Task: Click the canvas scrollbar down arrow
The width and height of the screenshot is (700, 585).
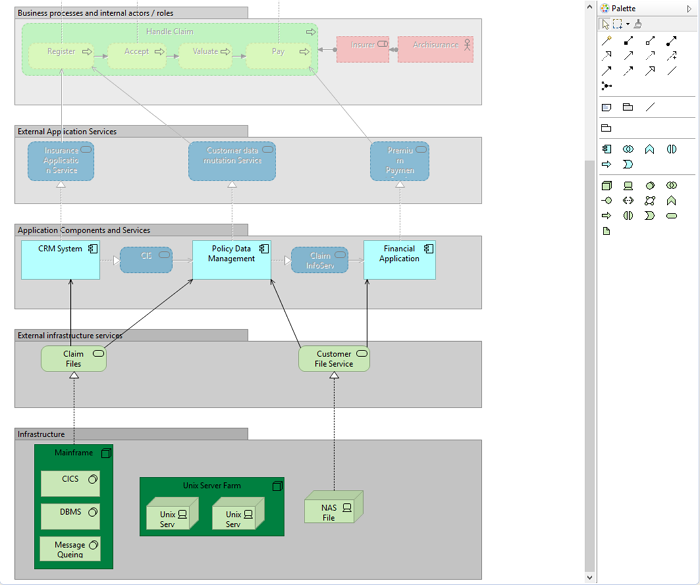Action: 589,577
